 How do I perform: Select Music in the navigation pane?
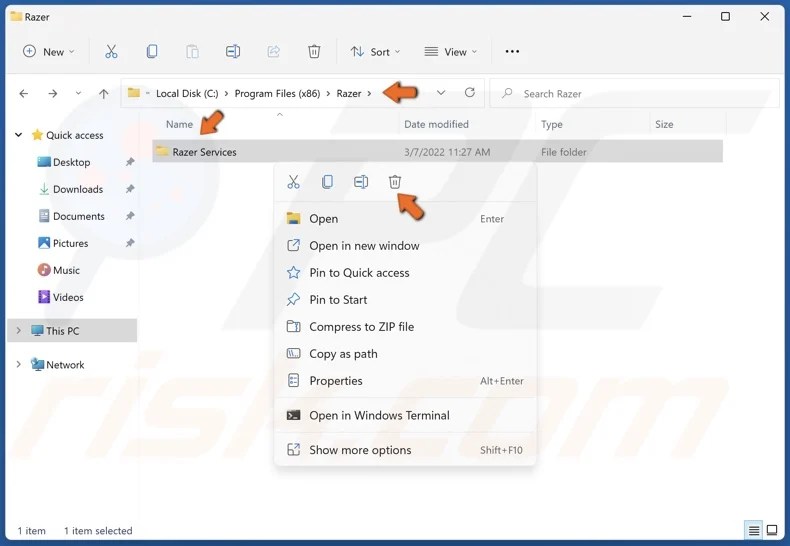click(x=66, y=270)
